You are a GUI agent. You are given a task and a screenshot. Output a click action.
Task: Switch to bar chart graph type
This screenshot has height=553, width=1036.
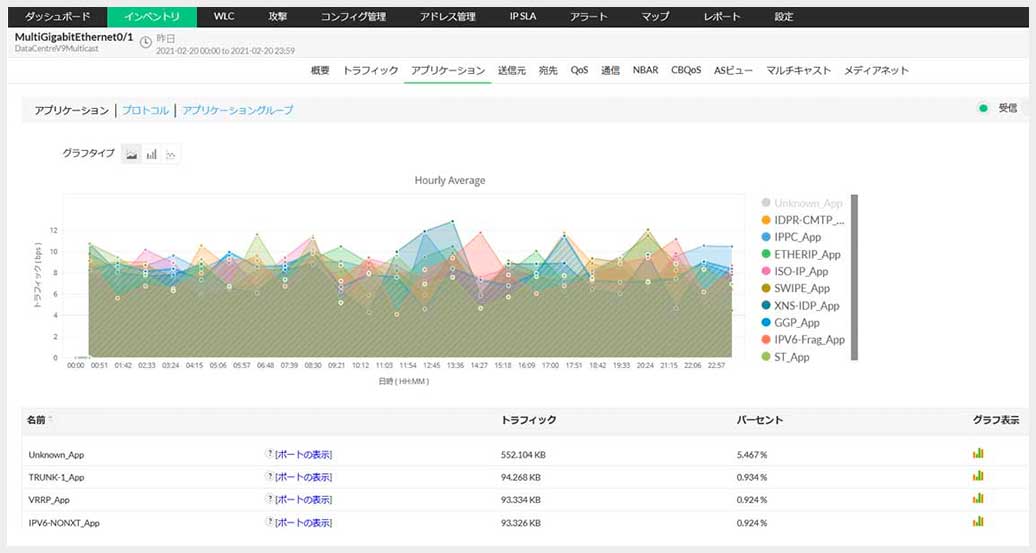[x=151, y=154]
